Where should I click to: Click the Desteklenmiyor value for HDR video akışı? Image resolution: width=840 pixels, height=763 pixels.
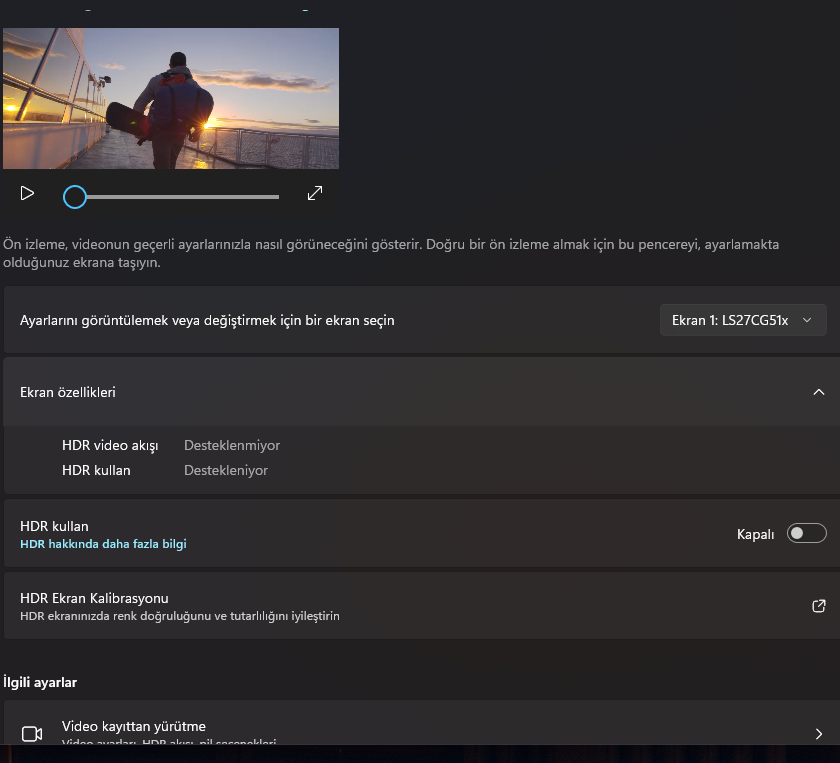(x=232, y=445)
